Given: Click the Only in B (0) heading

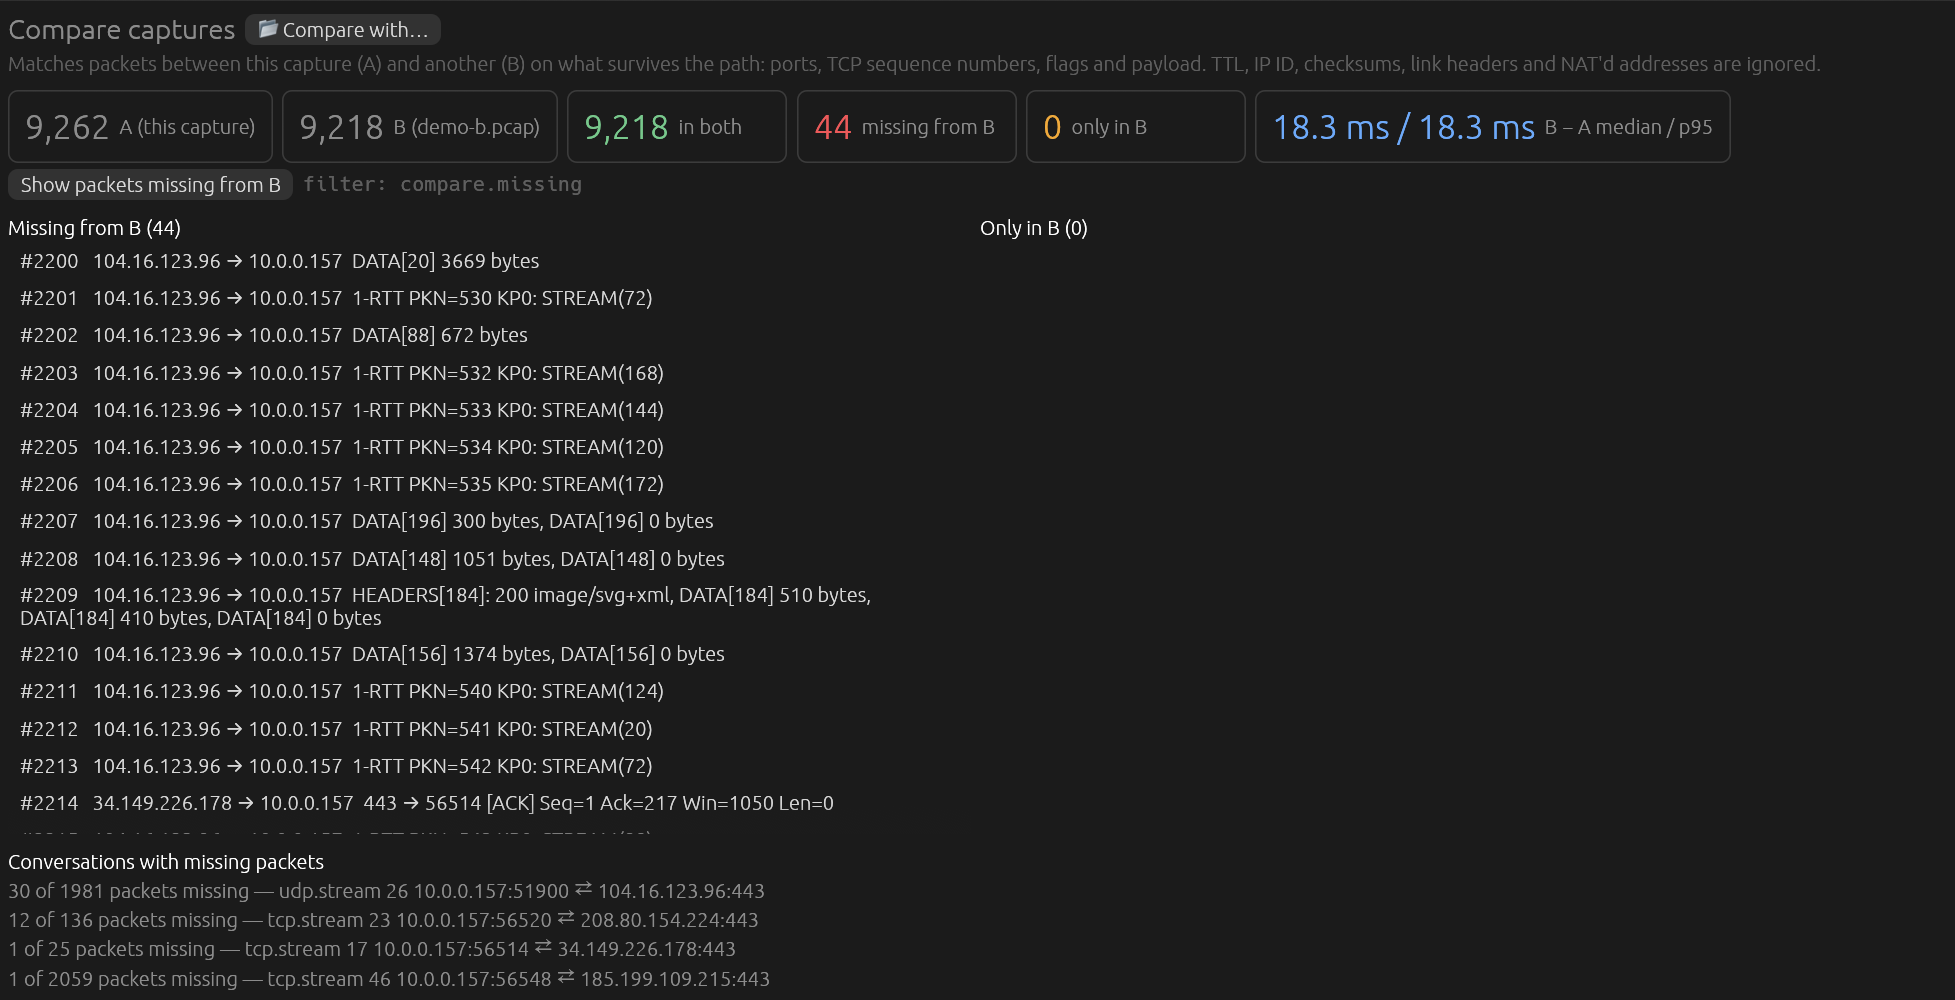Looking at the screenshot, I should 1034,228.
